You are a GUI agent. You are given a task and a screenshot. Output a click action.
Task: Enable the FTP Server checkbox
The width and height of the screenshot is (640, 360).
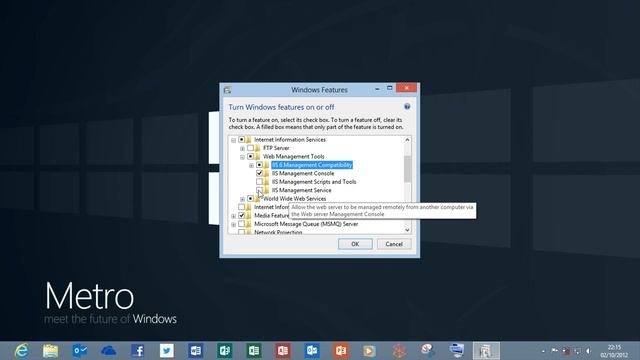250,148
